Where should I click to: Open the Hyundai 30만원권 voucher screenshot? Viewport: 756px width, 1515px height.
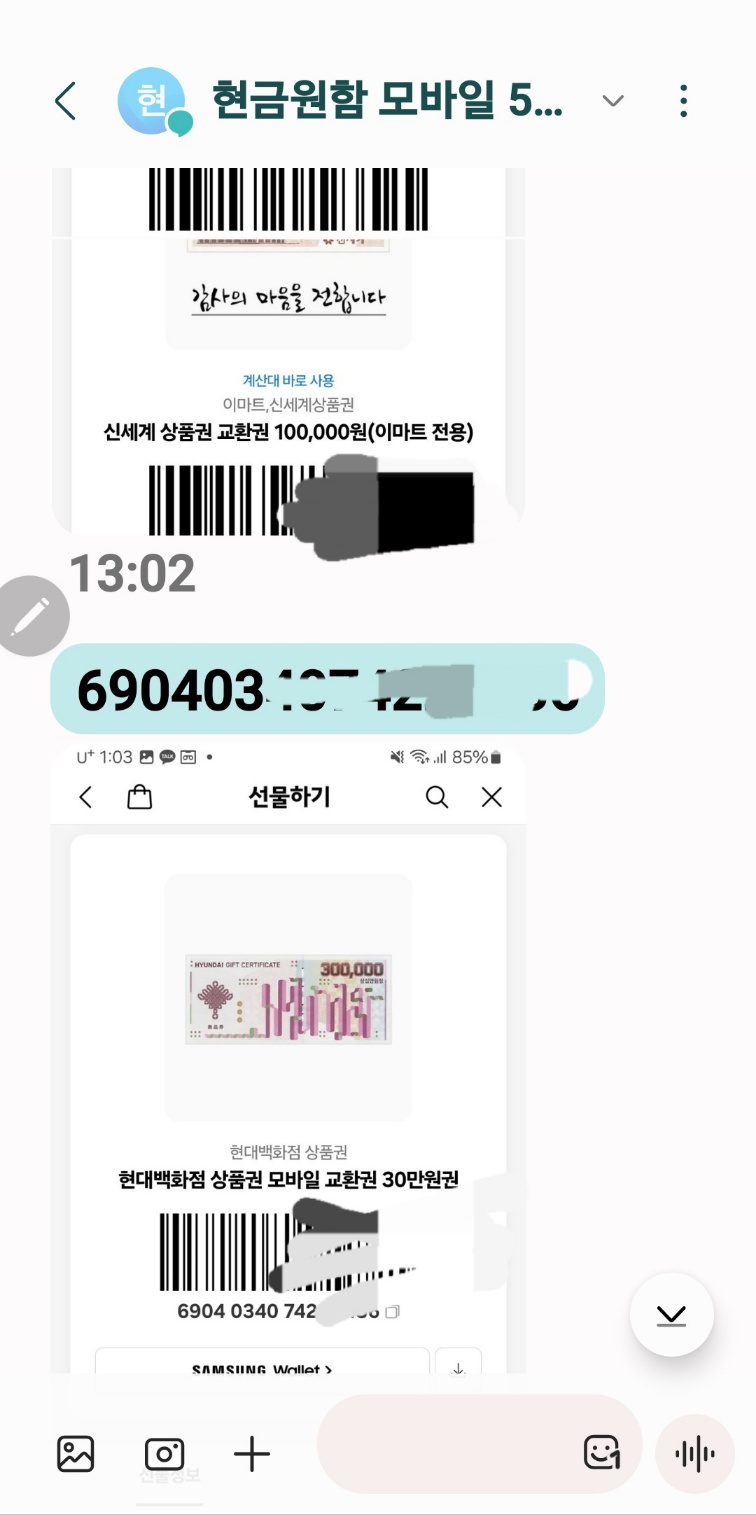[288, 1062]
